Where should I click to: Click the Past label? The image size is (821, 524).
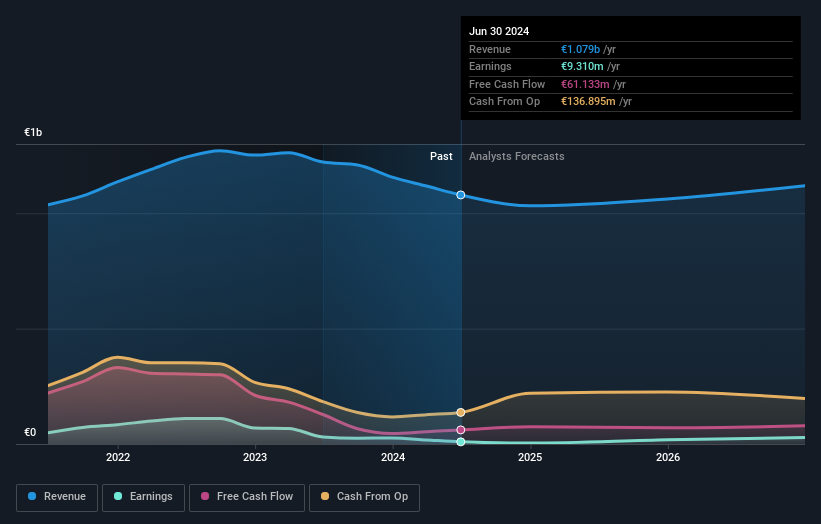[441, 156]
